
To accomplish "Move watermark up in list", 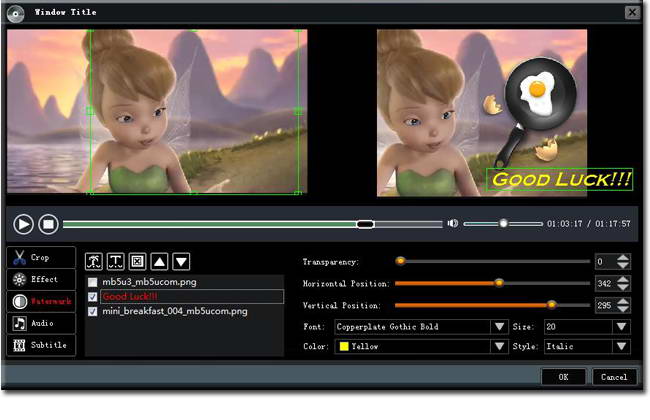I will 160,262.
